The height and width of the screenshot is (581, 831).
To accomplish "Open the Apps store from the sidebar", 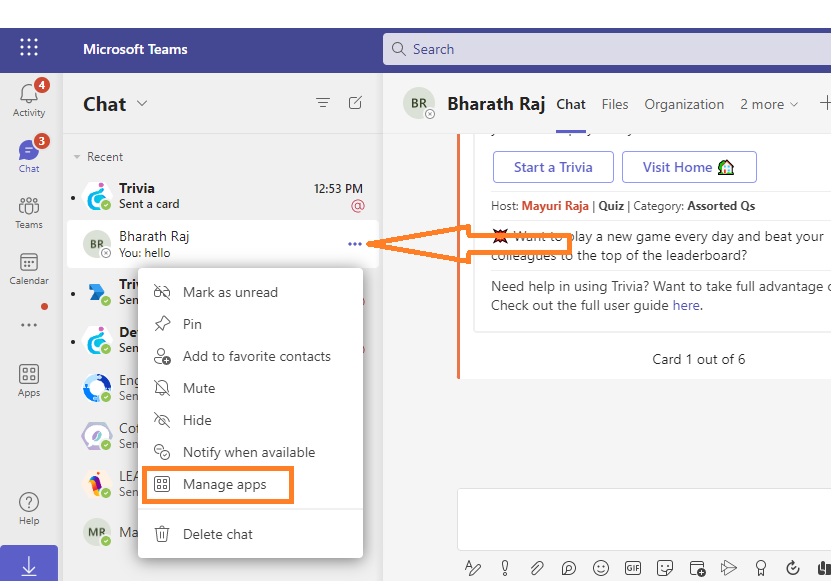I will [x=29, y=381].
